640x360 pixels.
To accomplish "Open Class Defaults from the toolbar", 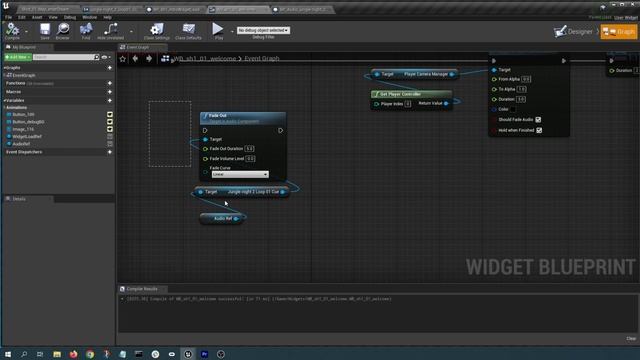I will click(188, 31).
